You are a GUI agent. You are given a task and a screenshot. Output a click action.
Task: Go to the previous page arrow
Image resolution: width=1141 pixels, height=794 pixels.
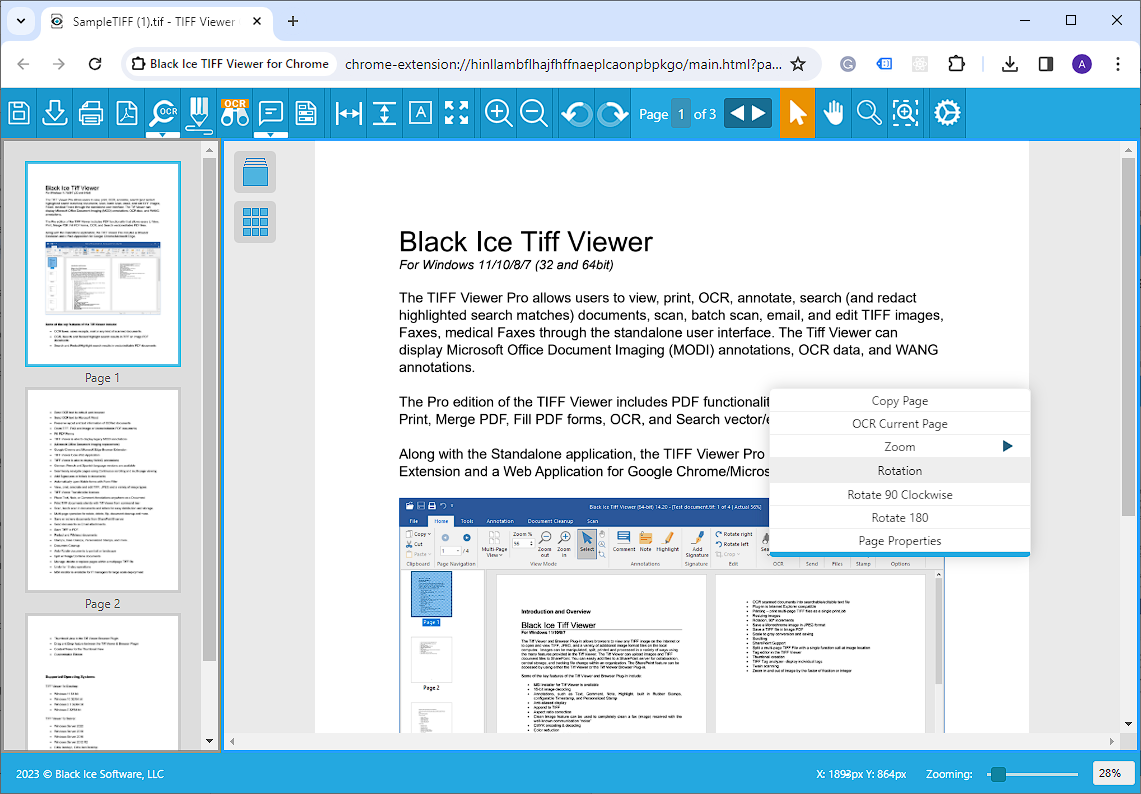(737, 114)
